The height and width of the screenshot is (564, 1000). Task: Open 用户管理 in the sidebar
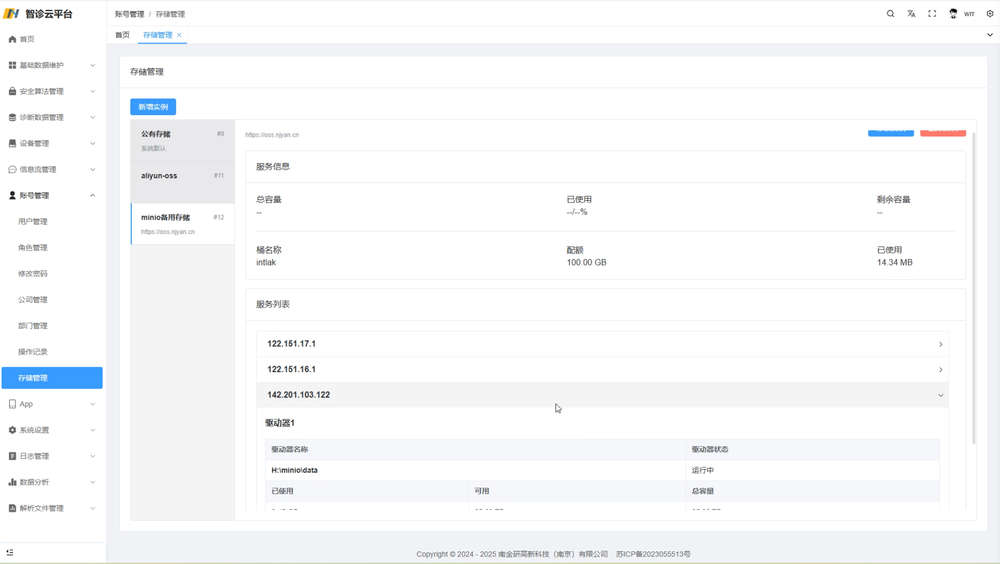click(x=33, y=222)
